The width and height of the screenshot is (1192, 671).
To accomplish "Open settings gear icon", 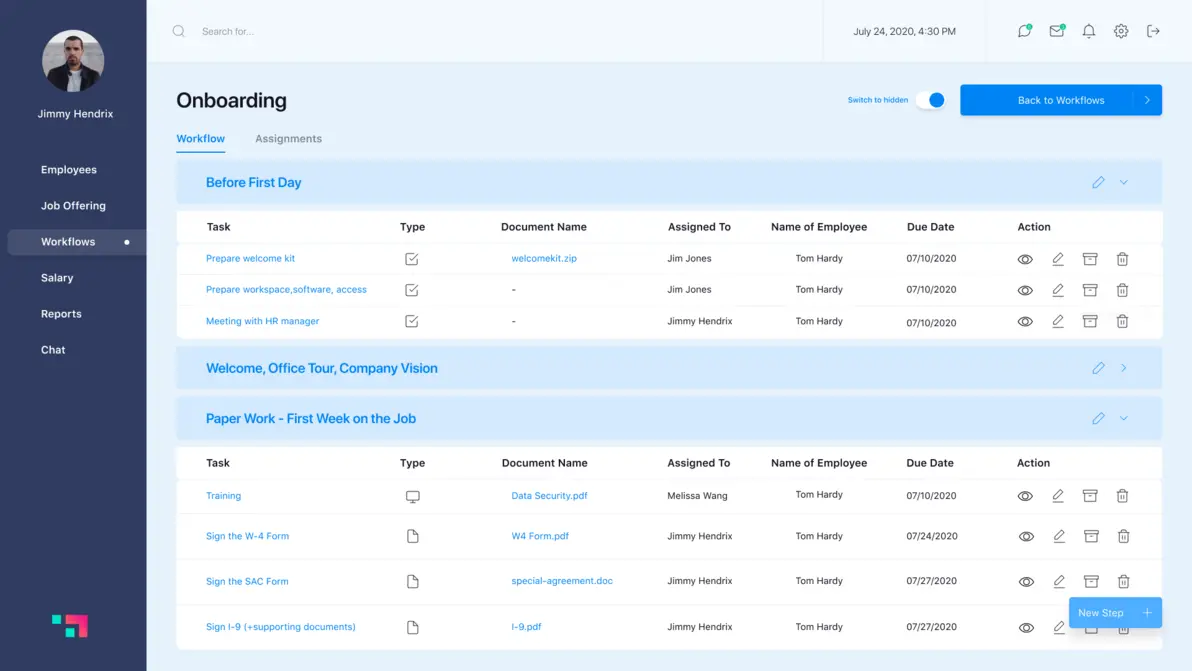I will (x=1121, y=31).
